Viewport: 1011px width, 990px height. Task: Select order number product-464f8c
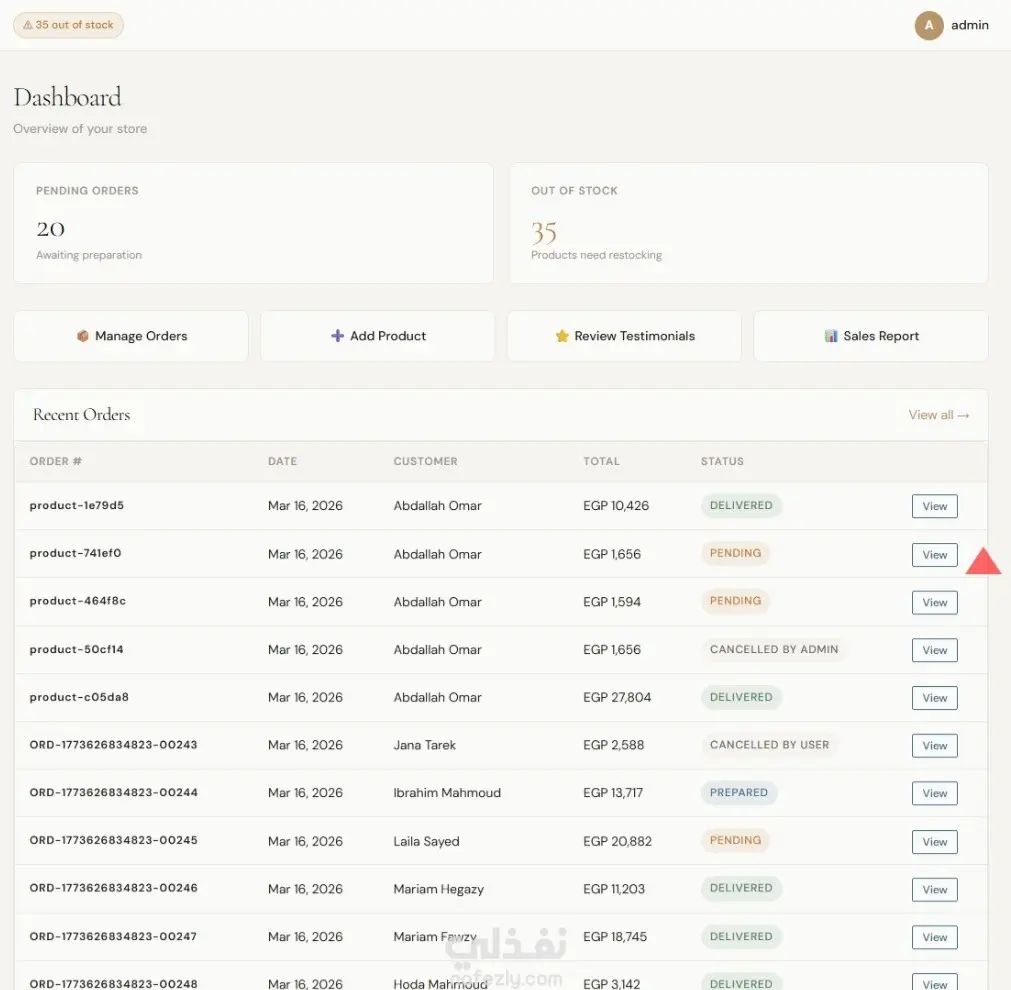77,600
